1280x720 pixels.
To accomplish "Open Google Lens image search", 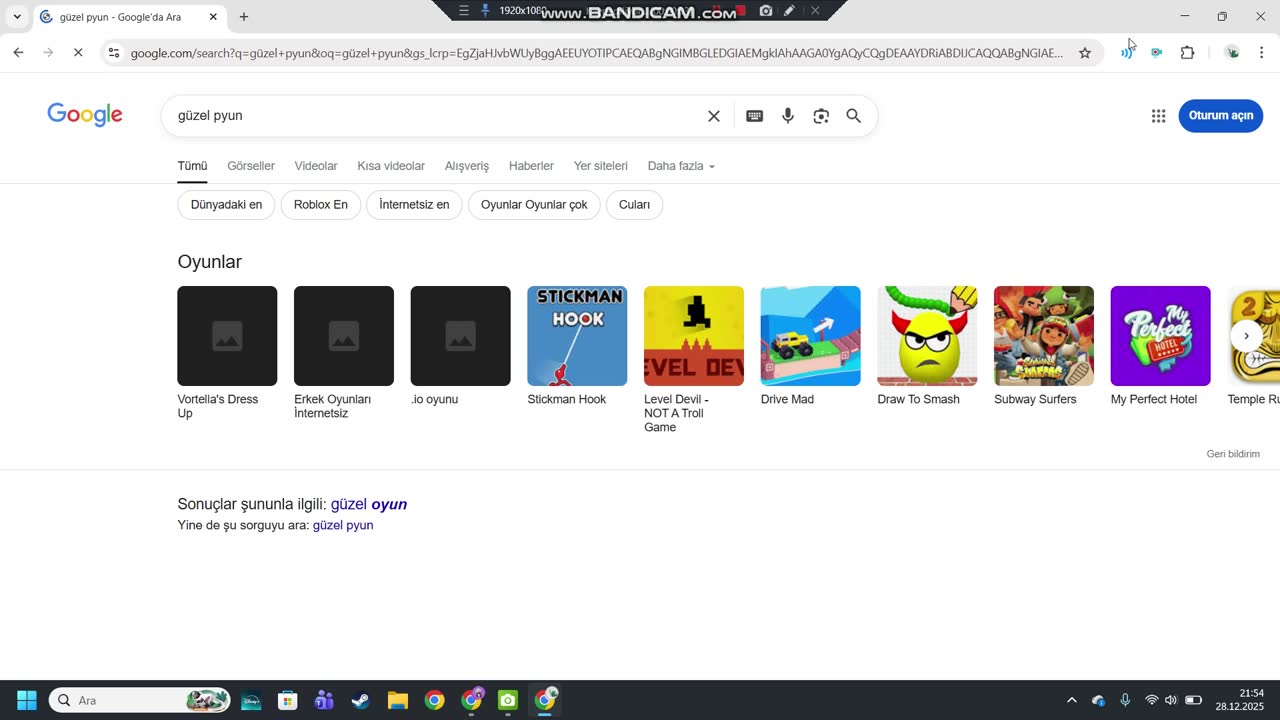I will [821, 116].
